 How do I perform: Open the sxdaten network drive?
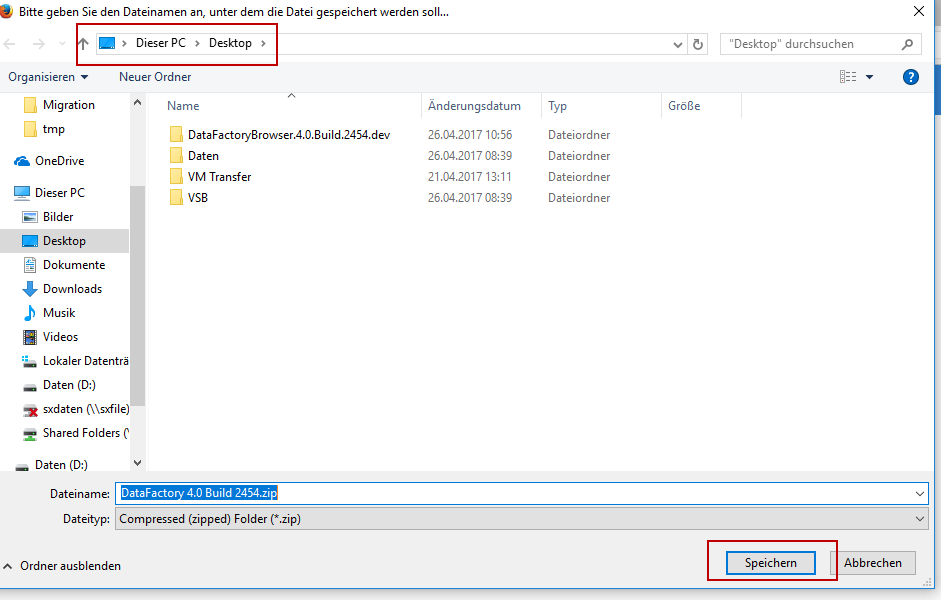click(85, 409)
